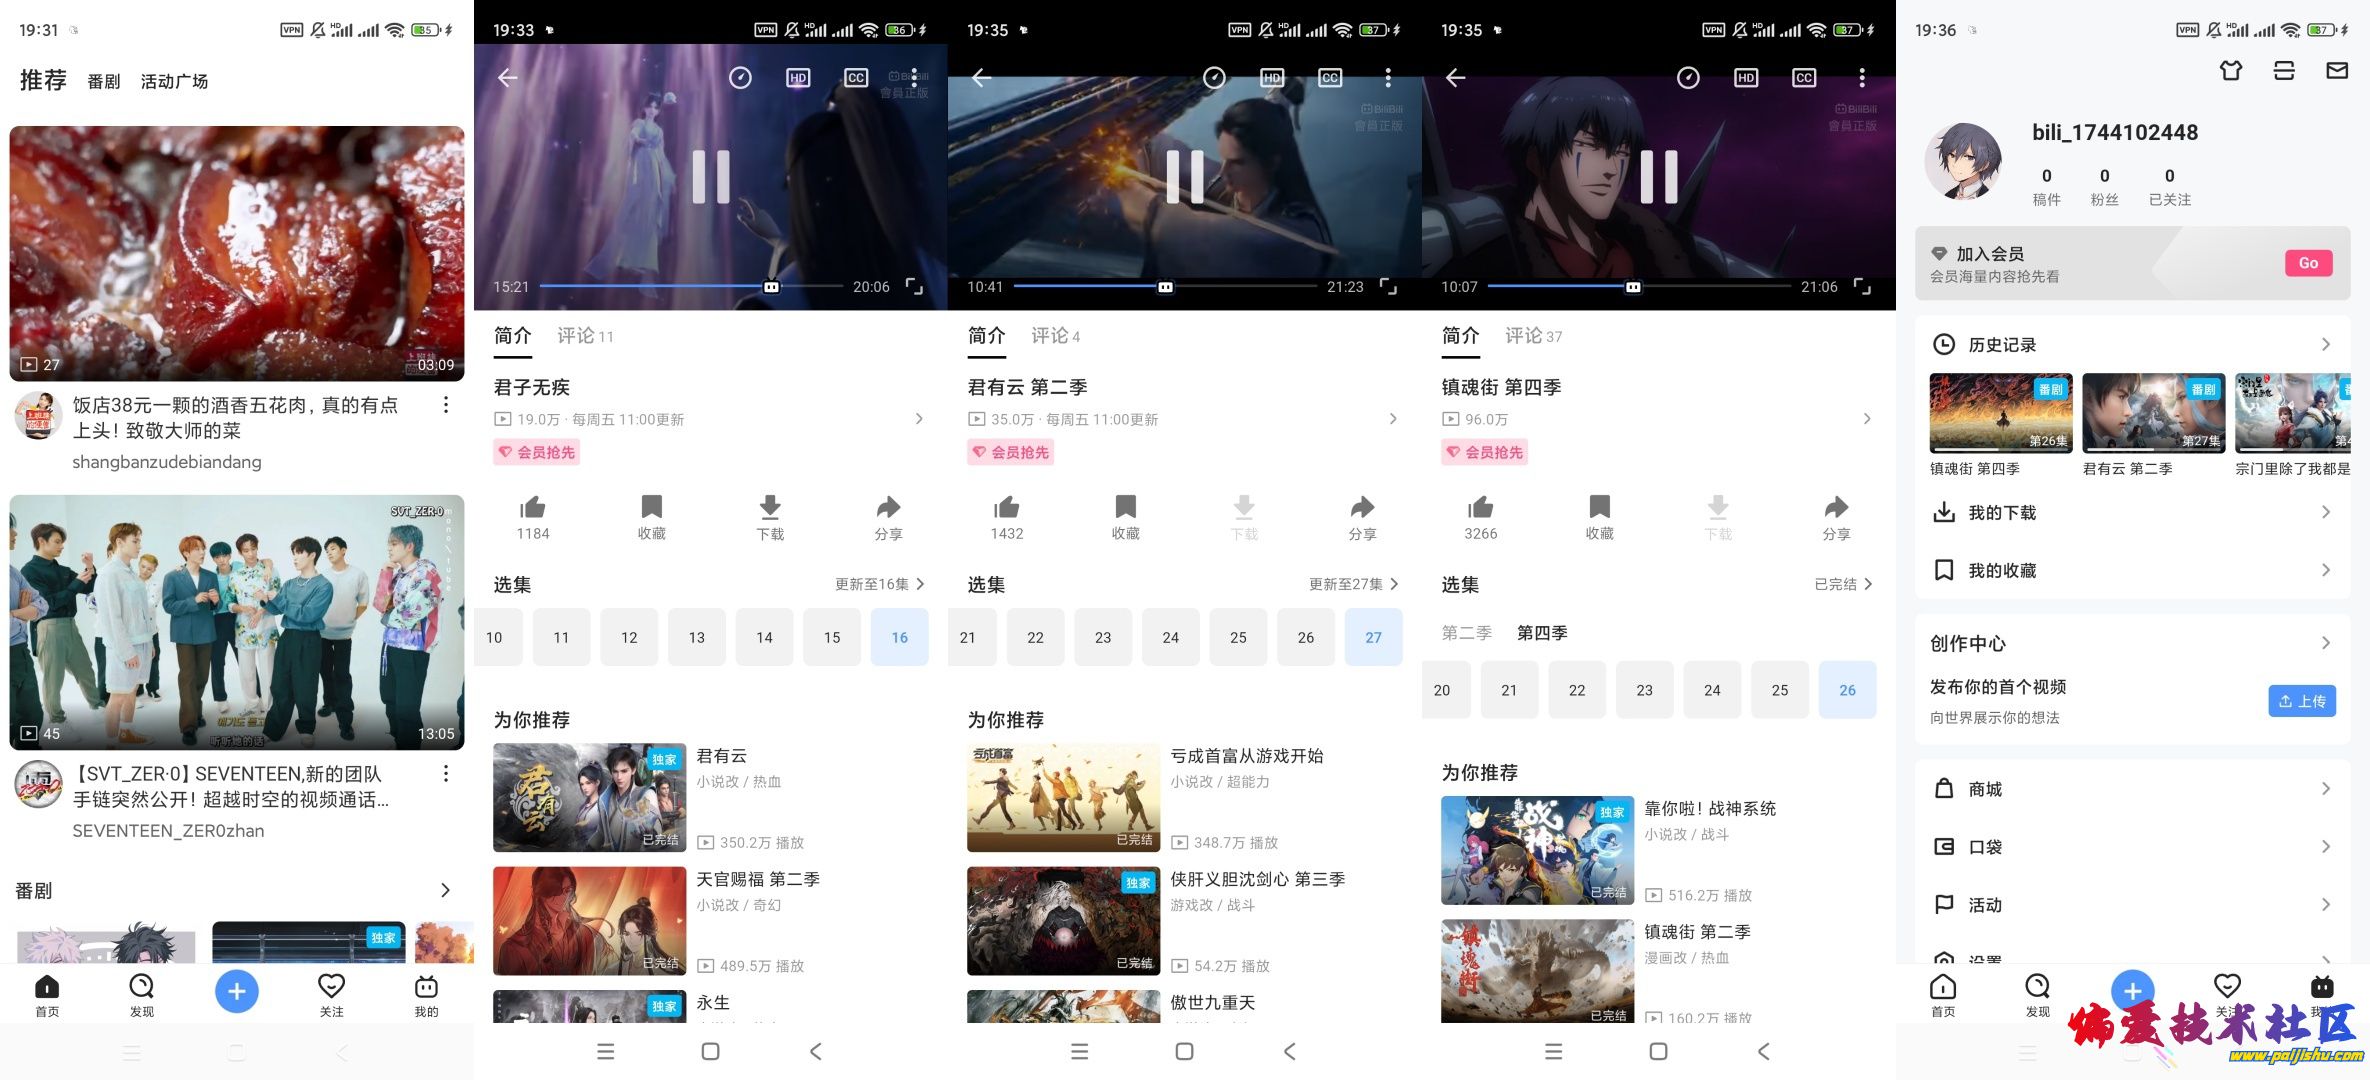The height and width of the screenshot is (1080, 2370).
Task: Tap the 我的下载 download icon
Action: 1944,513
